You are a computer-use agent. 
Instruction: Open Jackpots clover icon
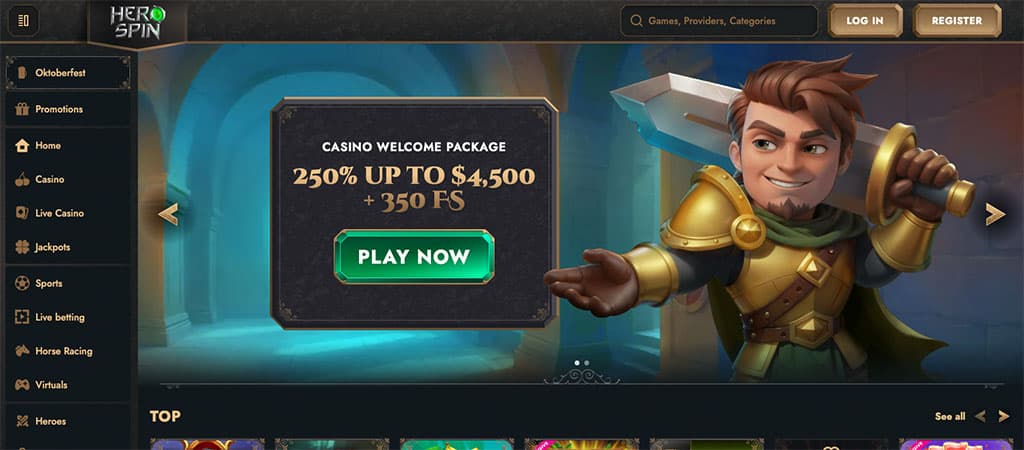coord(22,248)
